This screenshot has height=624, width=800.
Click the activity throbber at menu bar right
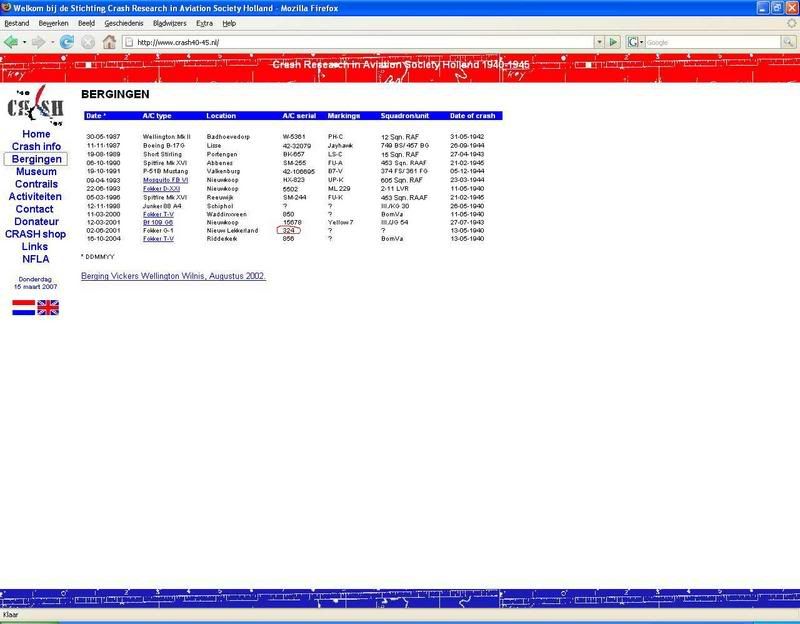791,23
